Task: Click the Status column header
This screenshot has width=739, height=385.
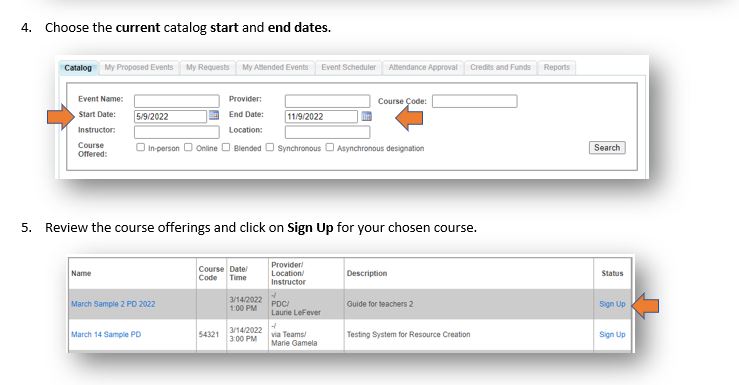Action: (612, 273)
